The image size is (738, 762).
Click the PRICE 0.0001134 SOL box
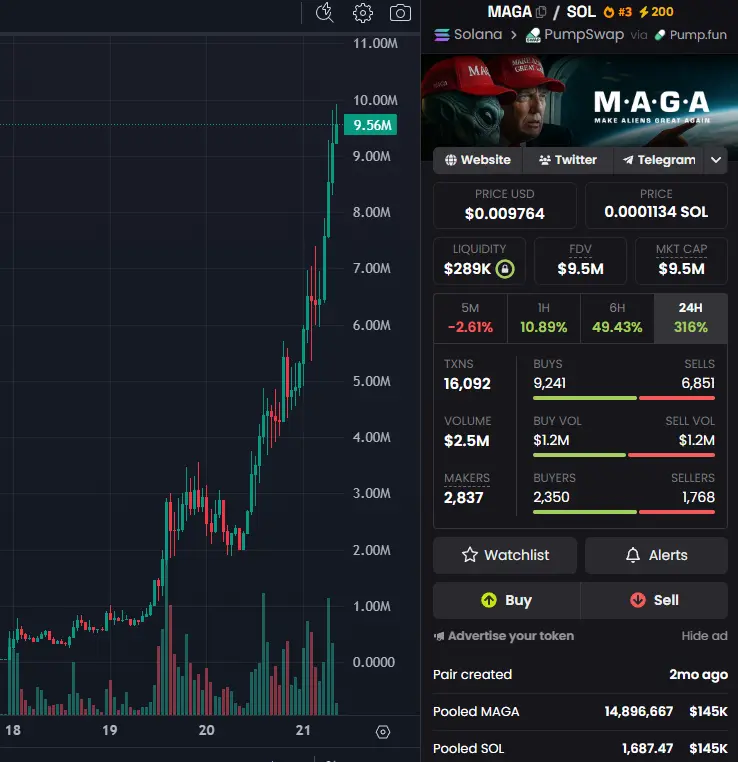coord(656,206)
